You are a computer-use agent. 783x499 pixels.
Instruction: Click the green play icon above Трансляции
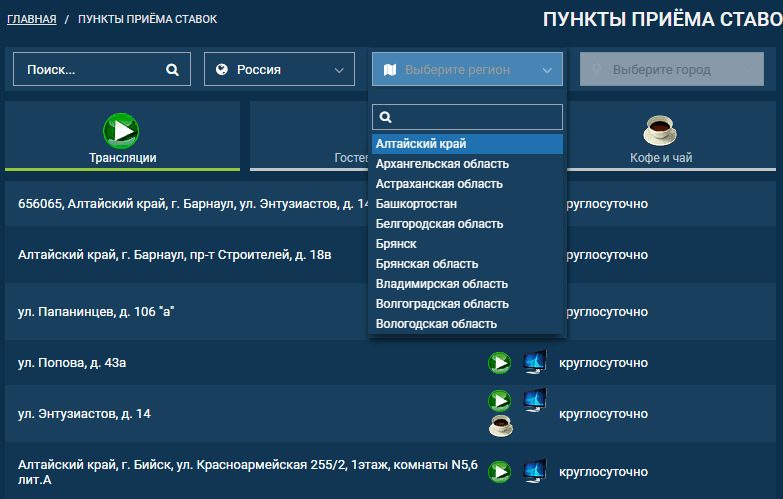(x=121, y=131)
